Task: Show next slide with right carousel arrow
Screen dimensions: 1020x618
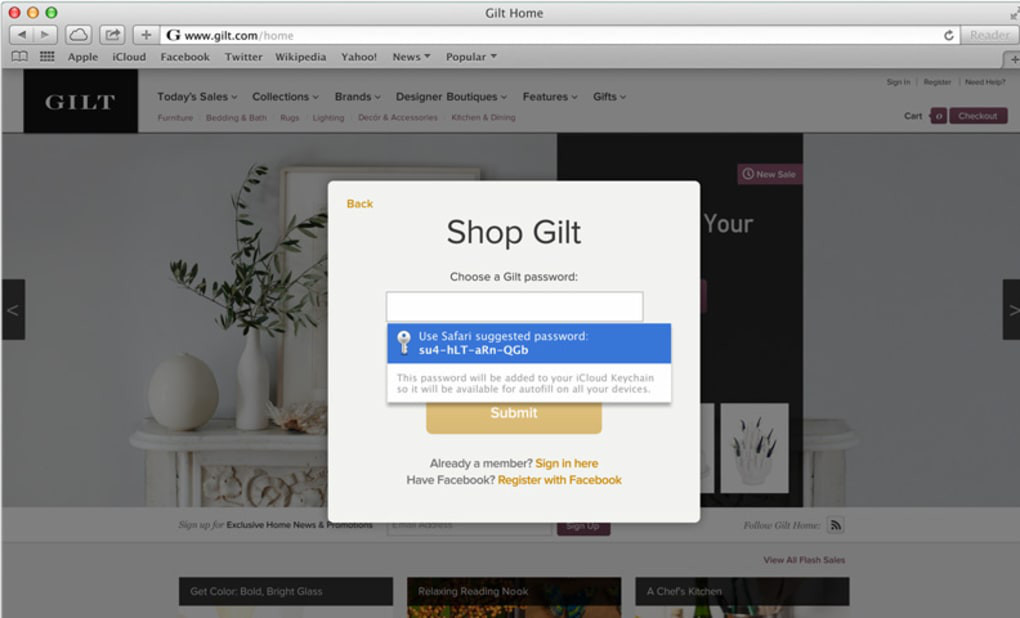Action: (1011, 310)
